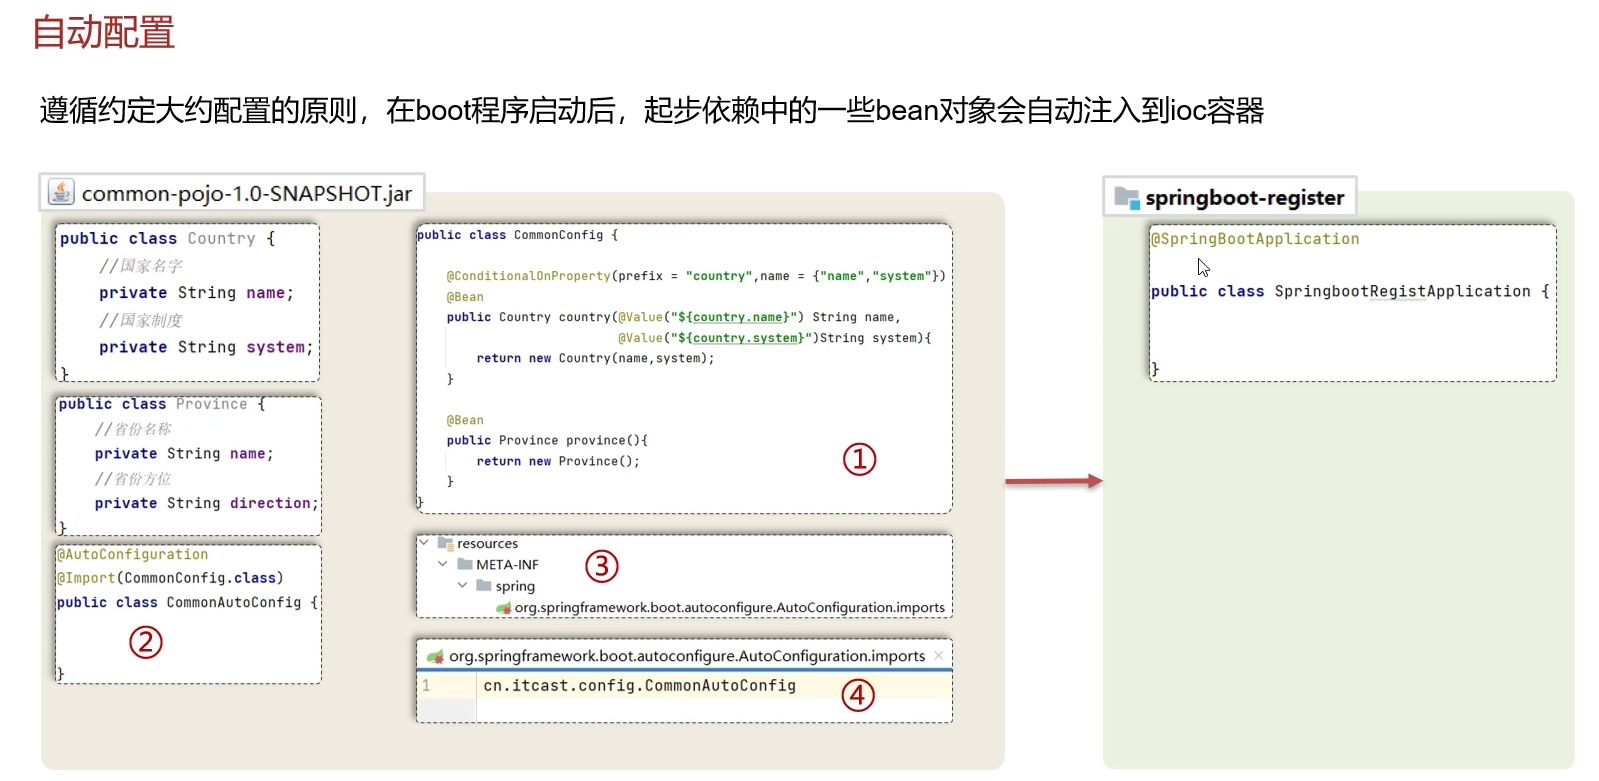Close the AutoConfiguration.imports editor tab

(938, 656)
